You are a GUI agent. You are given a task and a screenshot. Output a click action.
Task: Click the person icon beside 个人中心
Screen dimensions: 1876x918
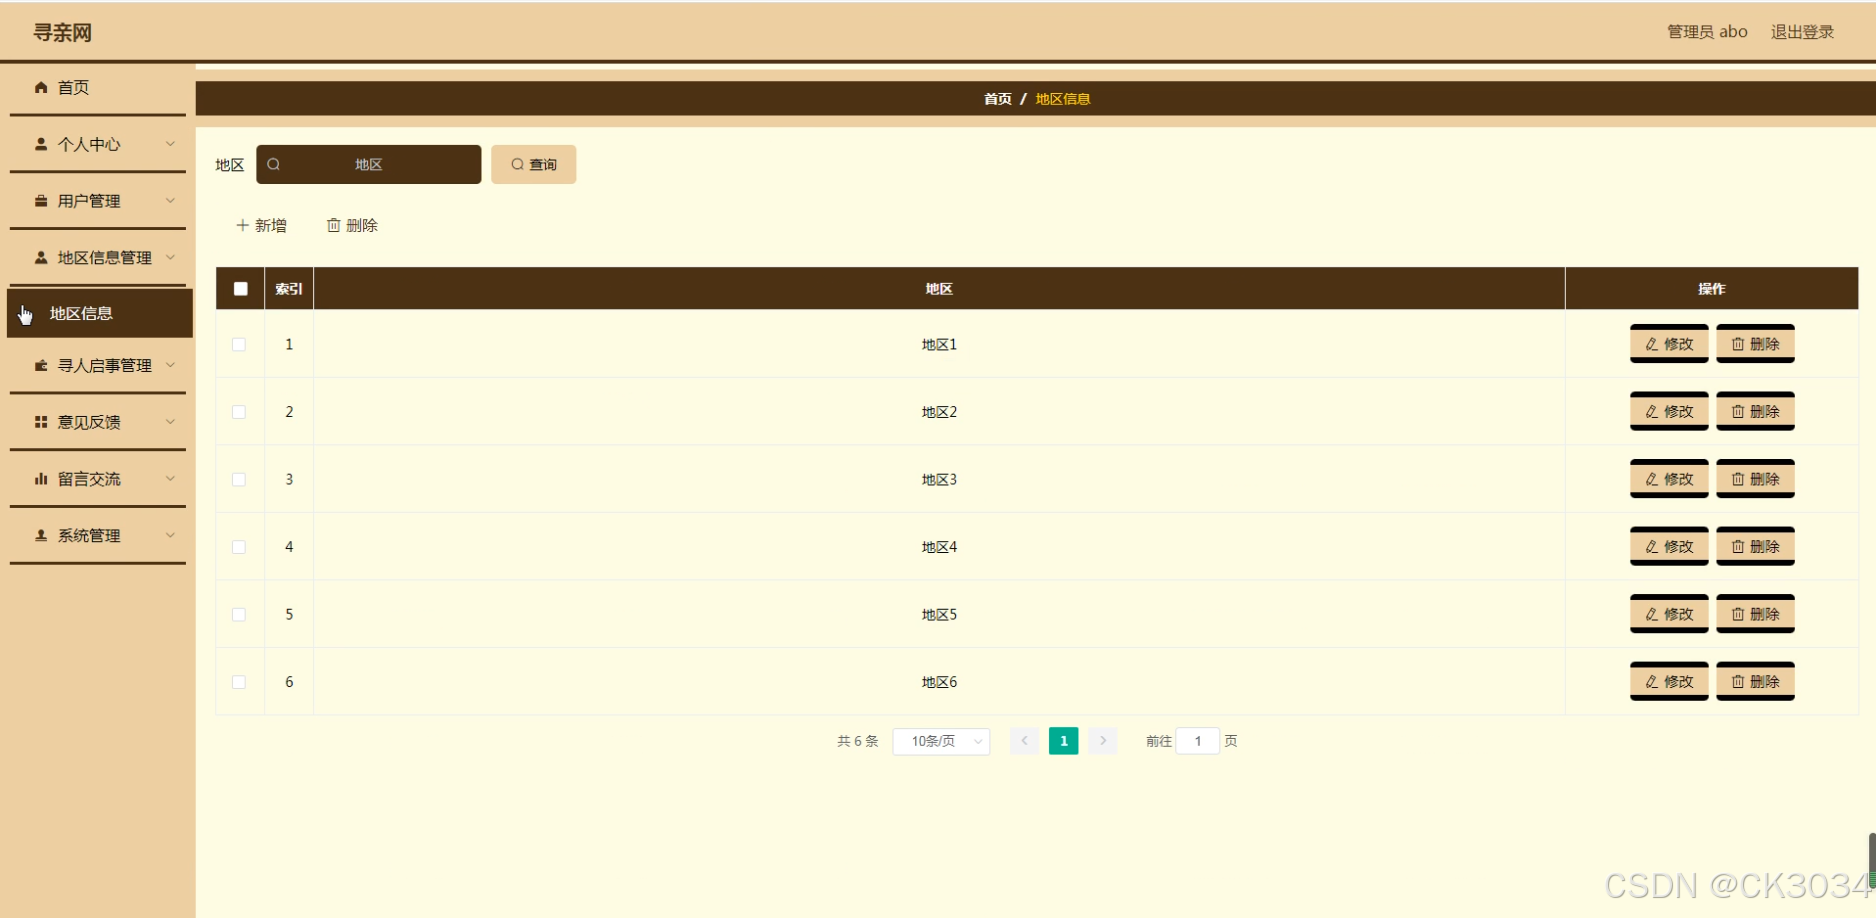tap(41, 145)
